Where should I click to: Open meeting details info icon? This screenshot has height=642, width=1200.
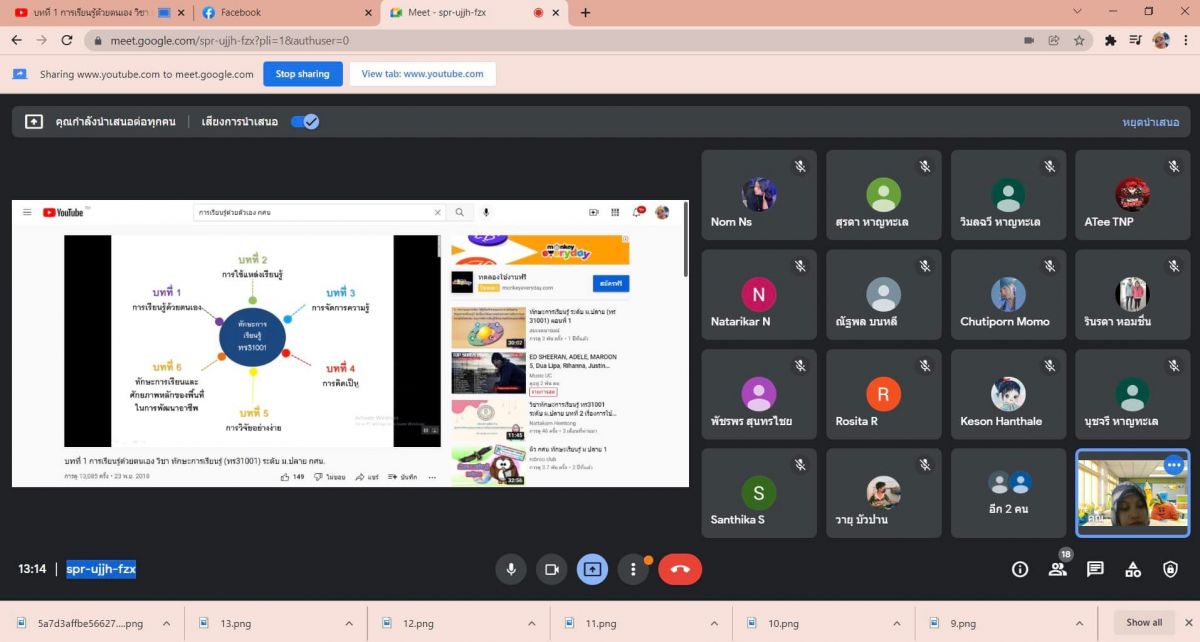click(1020, 569)
